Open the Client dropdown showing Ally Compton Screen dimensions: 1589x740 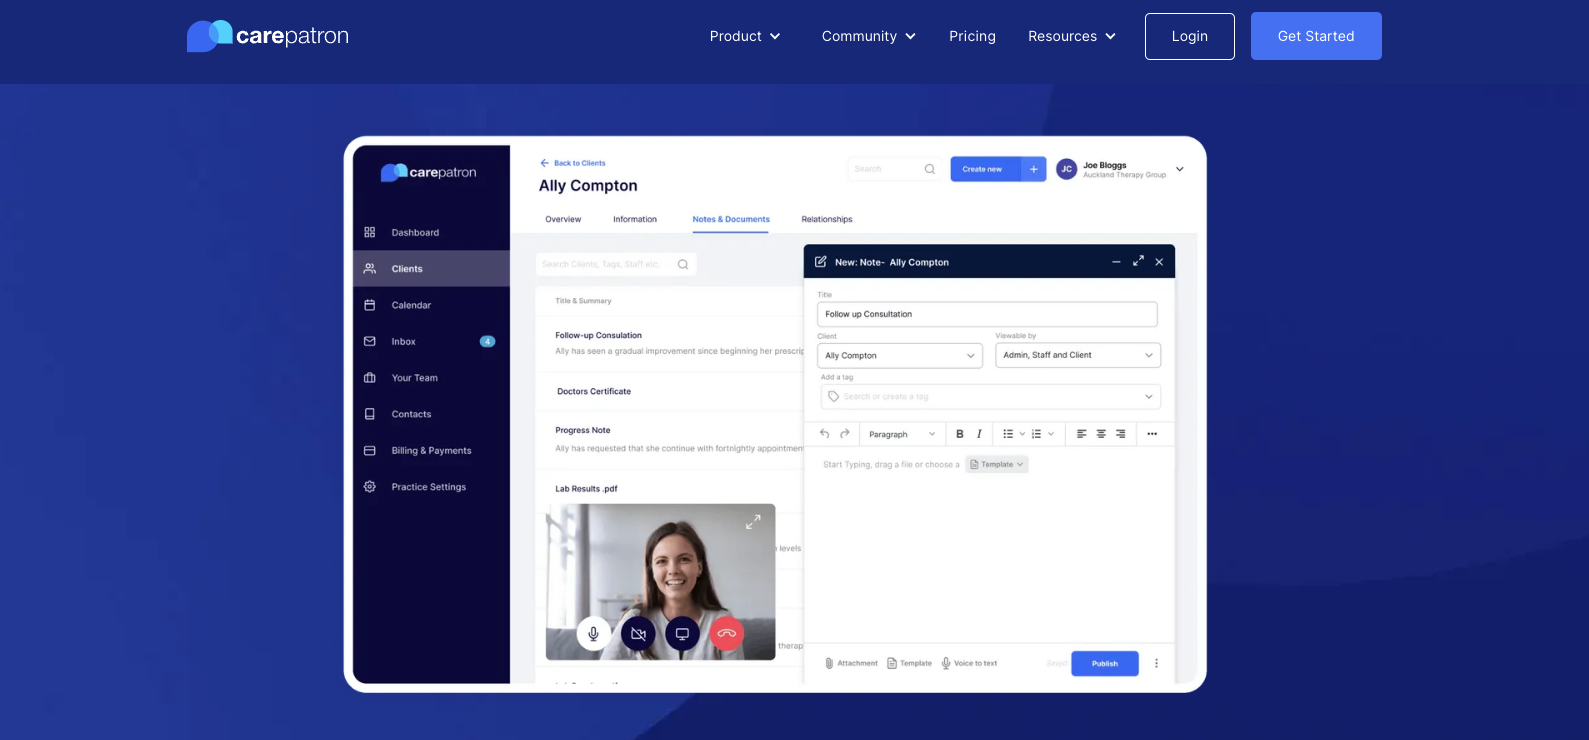[900, 355]
